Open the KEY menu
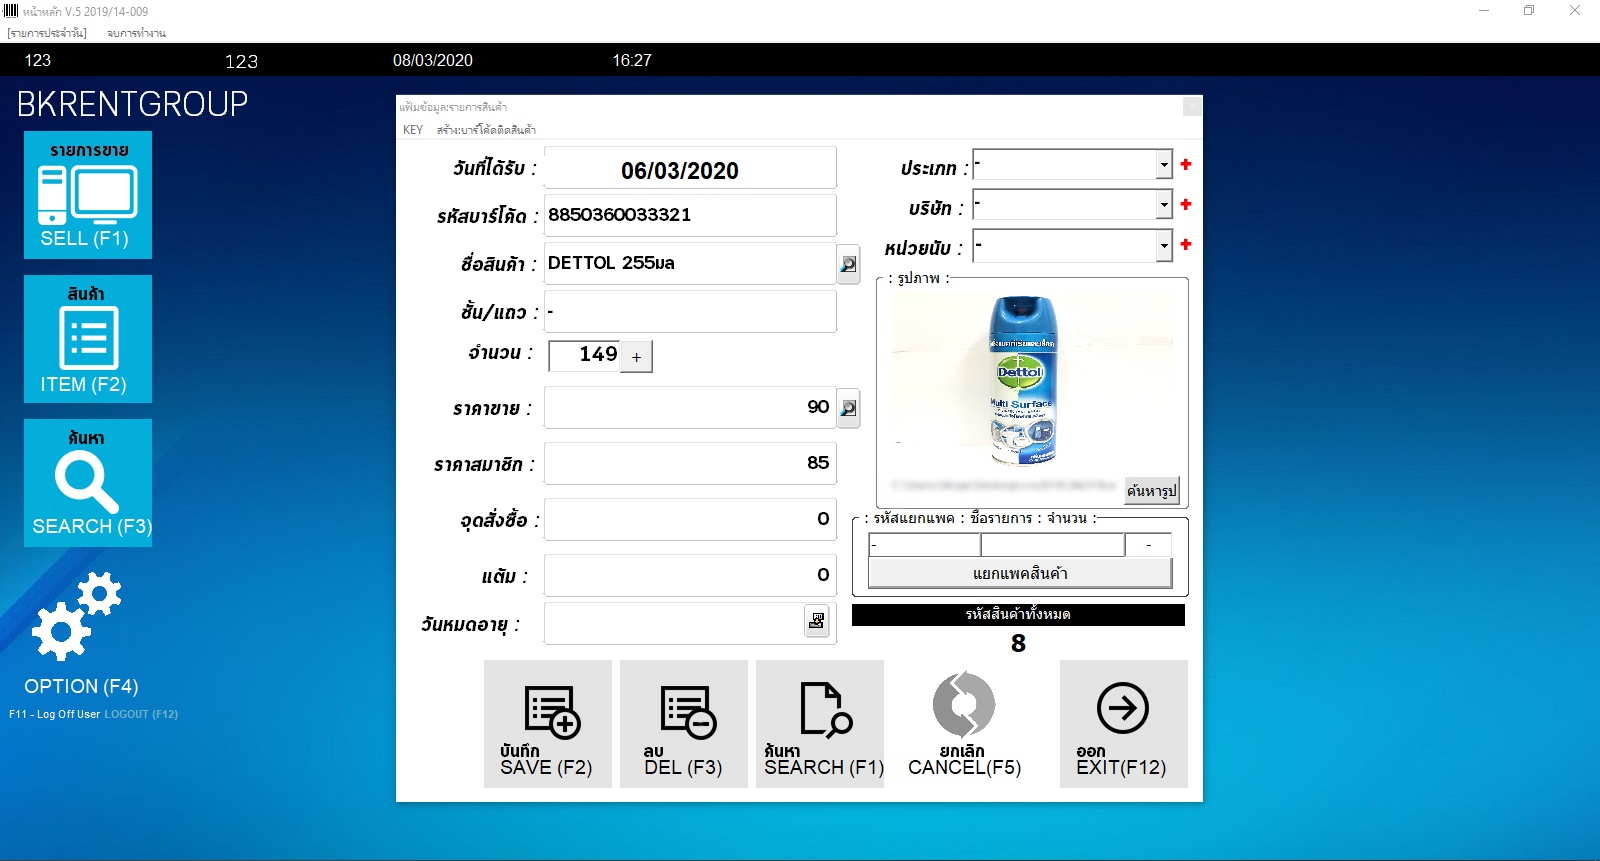Viewport: 1600px width, 861px height. [413, 130]
